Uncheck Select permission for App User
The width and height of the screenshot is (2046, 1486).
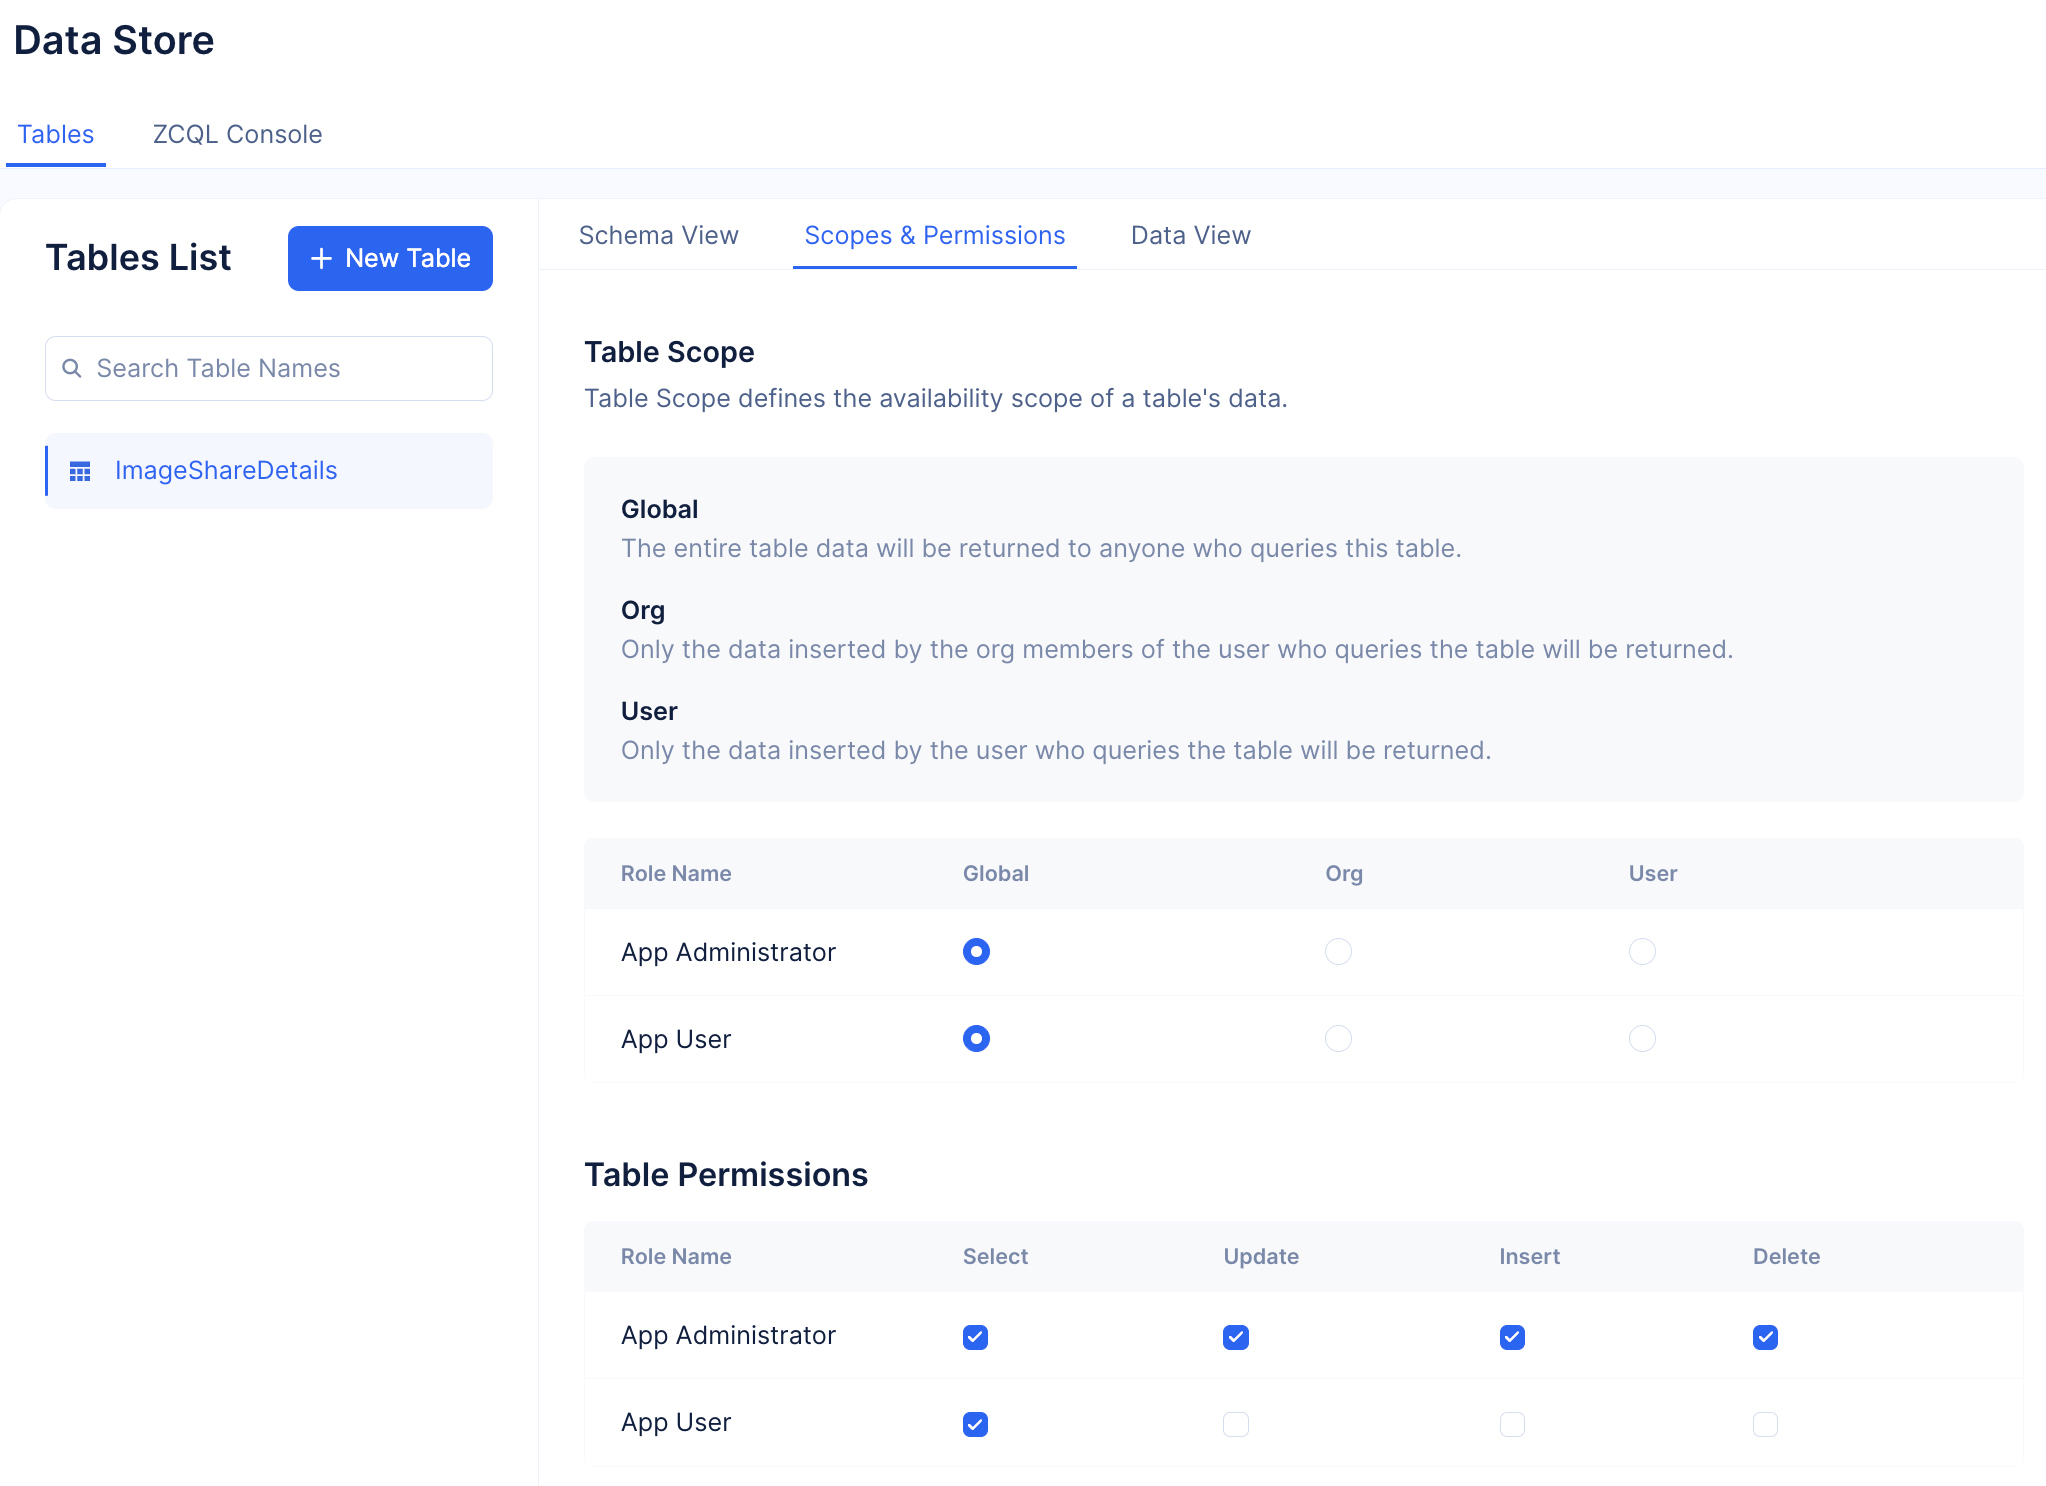(x=975, y=1424)
